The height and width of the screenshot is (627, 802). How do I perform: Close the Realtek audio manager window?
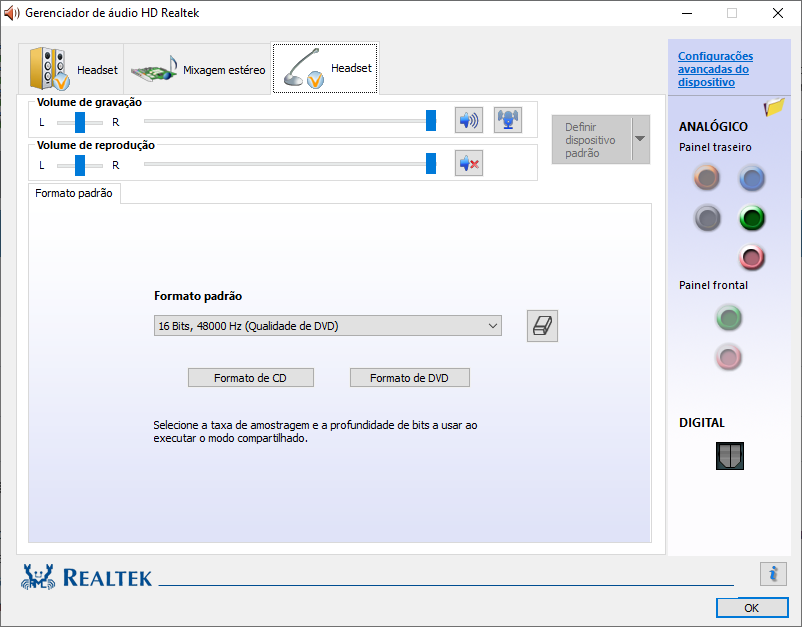tap(778, 13)
